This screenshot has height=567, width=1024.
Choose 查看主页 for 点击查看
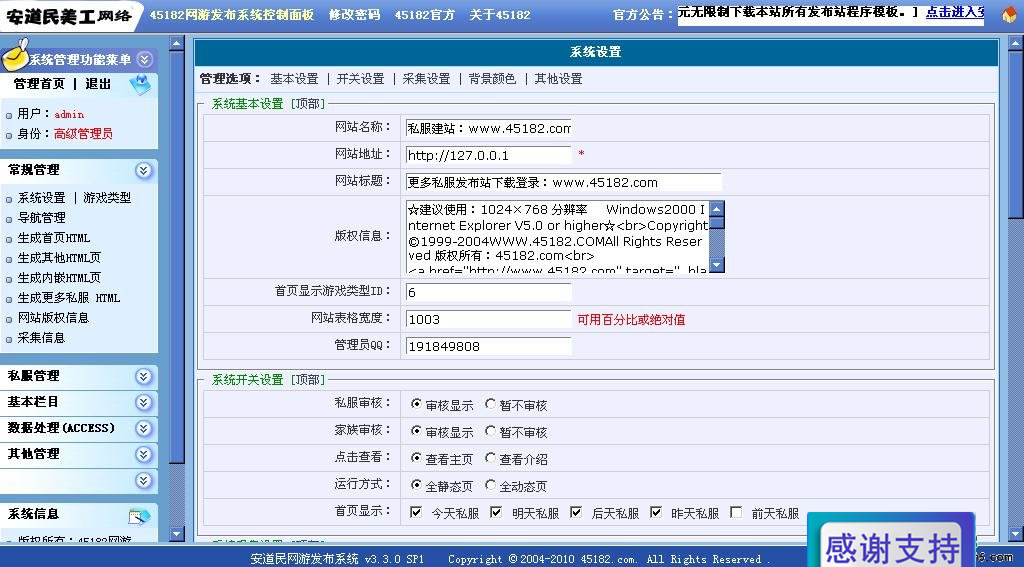point(416,458)
